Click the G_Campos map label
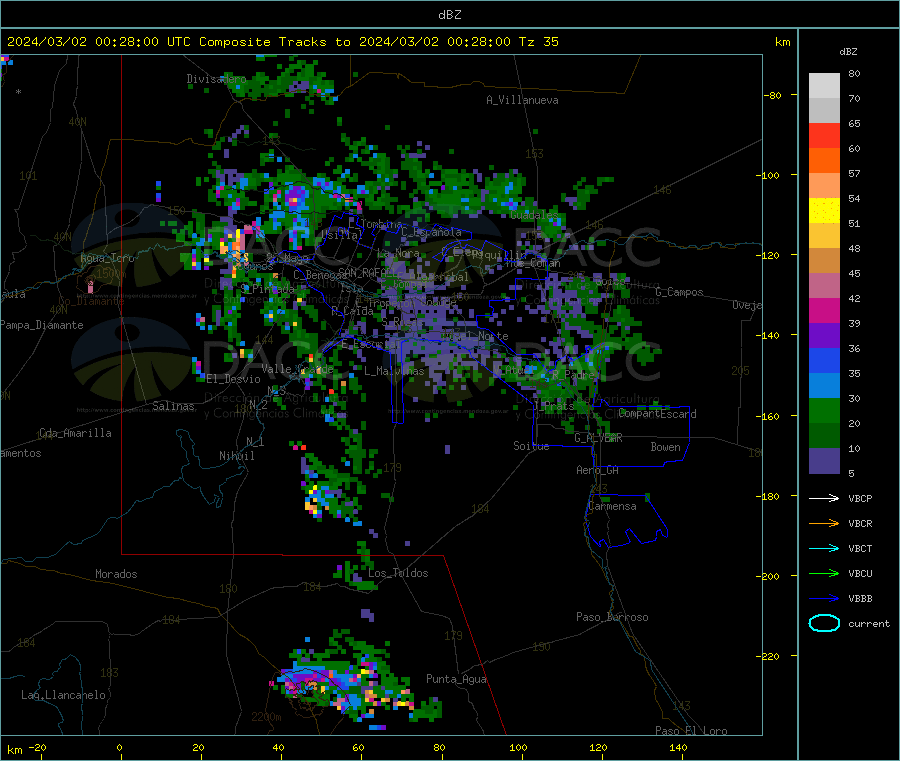 679,292
